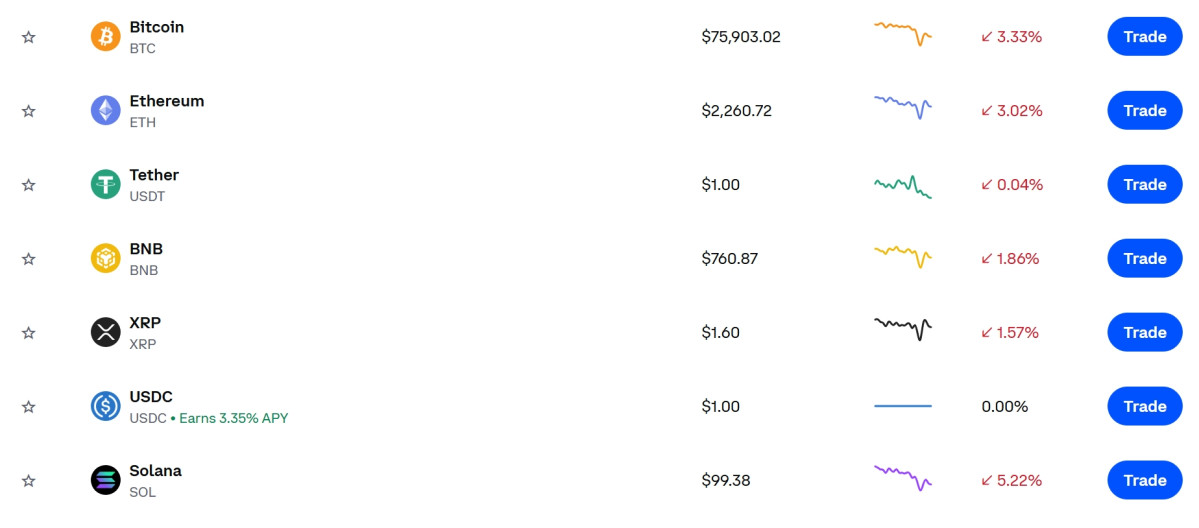Click the BNB logo icon
The image size is (1199, 528).
coord(105,259)
